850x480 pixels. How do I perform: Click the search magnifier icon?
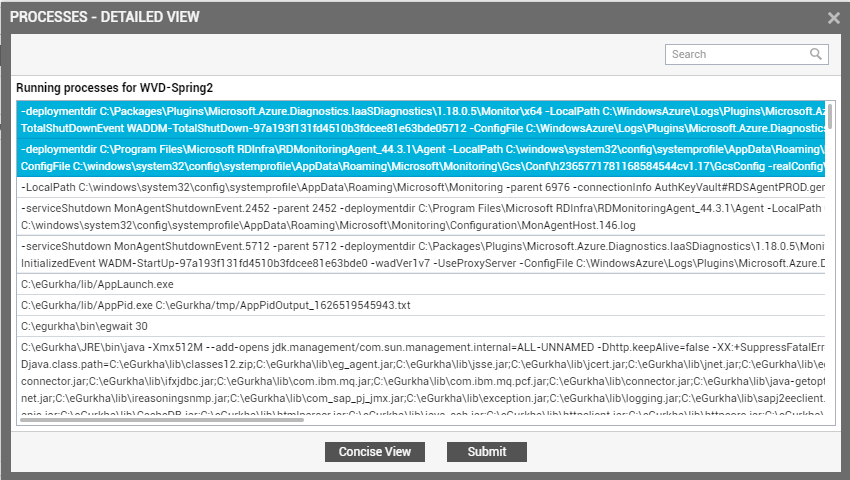point(815,54)
